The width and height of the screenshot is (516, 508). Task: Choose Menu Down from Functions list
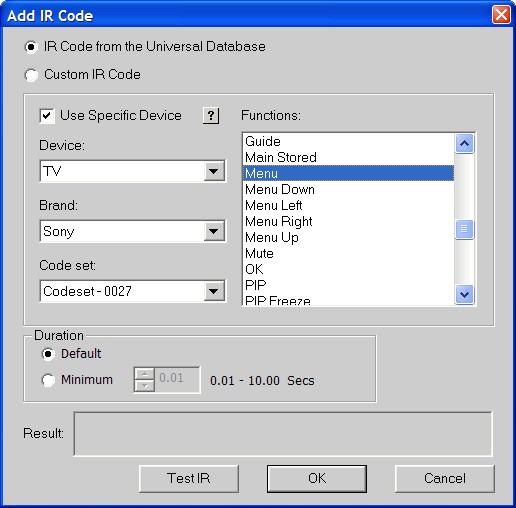coord(348,189)
